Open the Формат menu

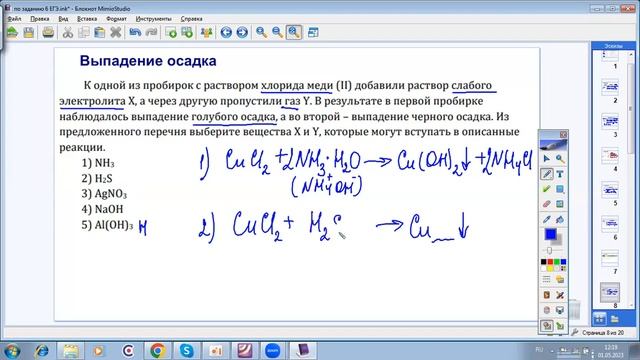point(116,19)
